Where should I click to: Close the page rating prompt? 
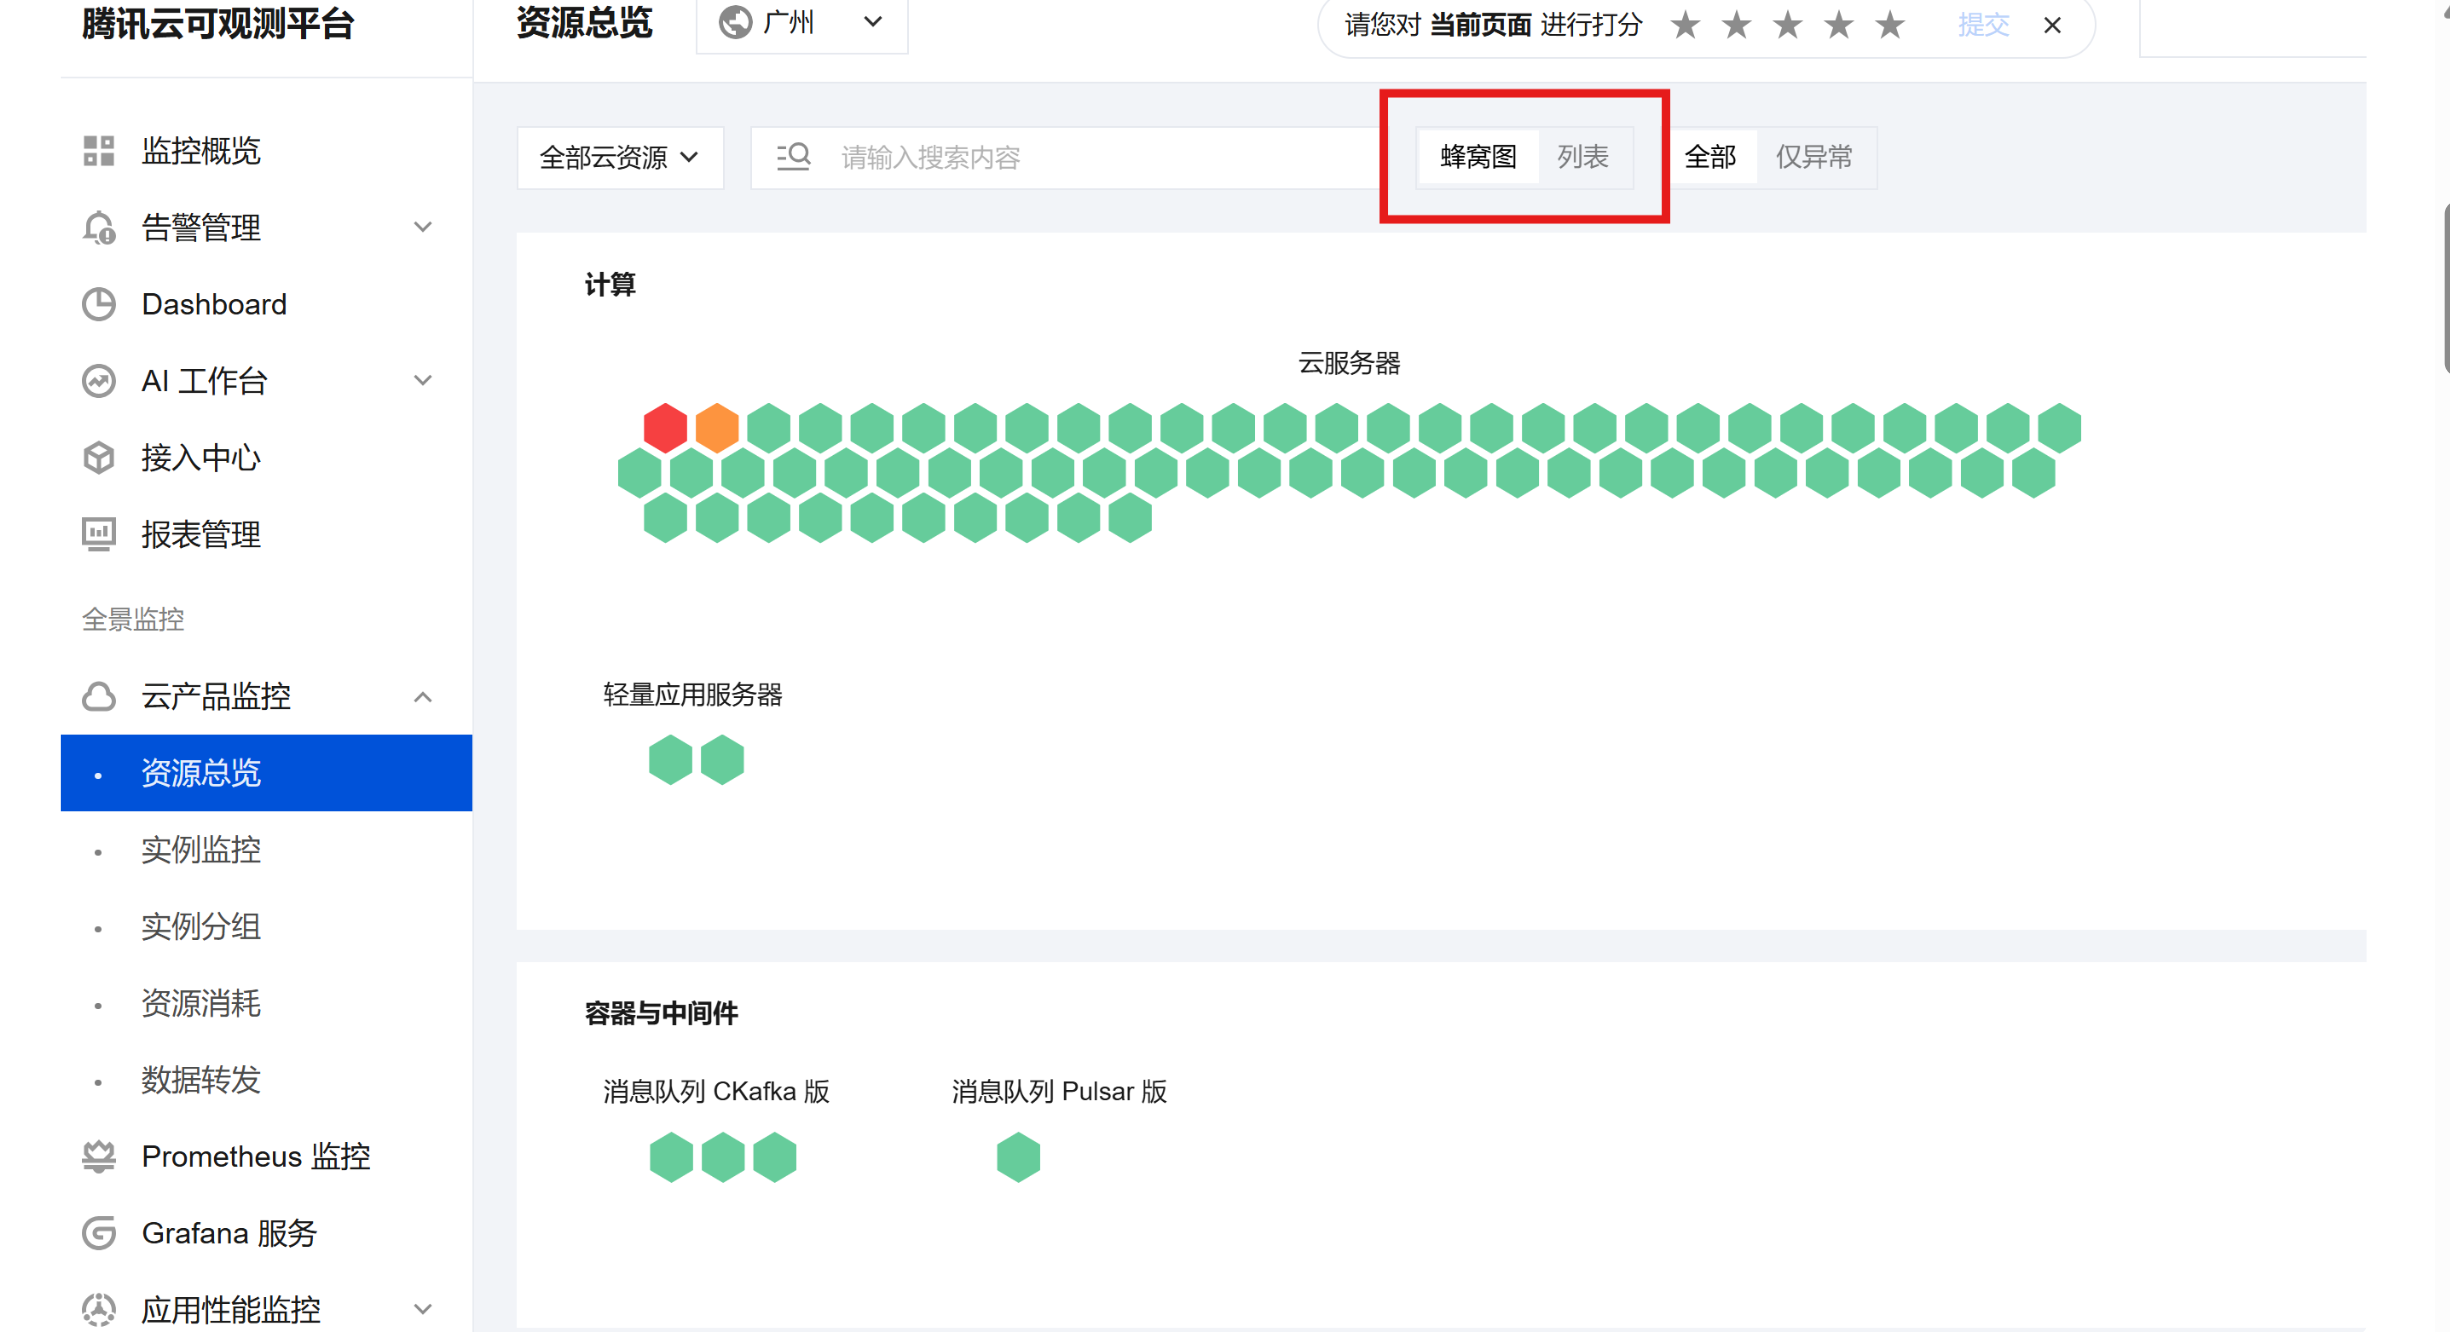point(2052,25)
